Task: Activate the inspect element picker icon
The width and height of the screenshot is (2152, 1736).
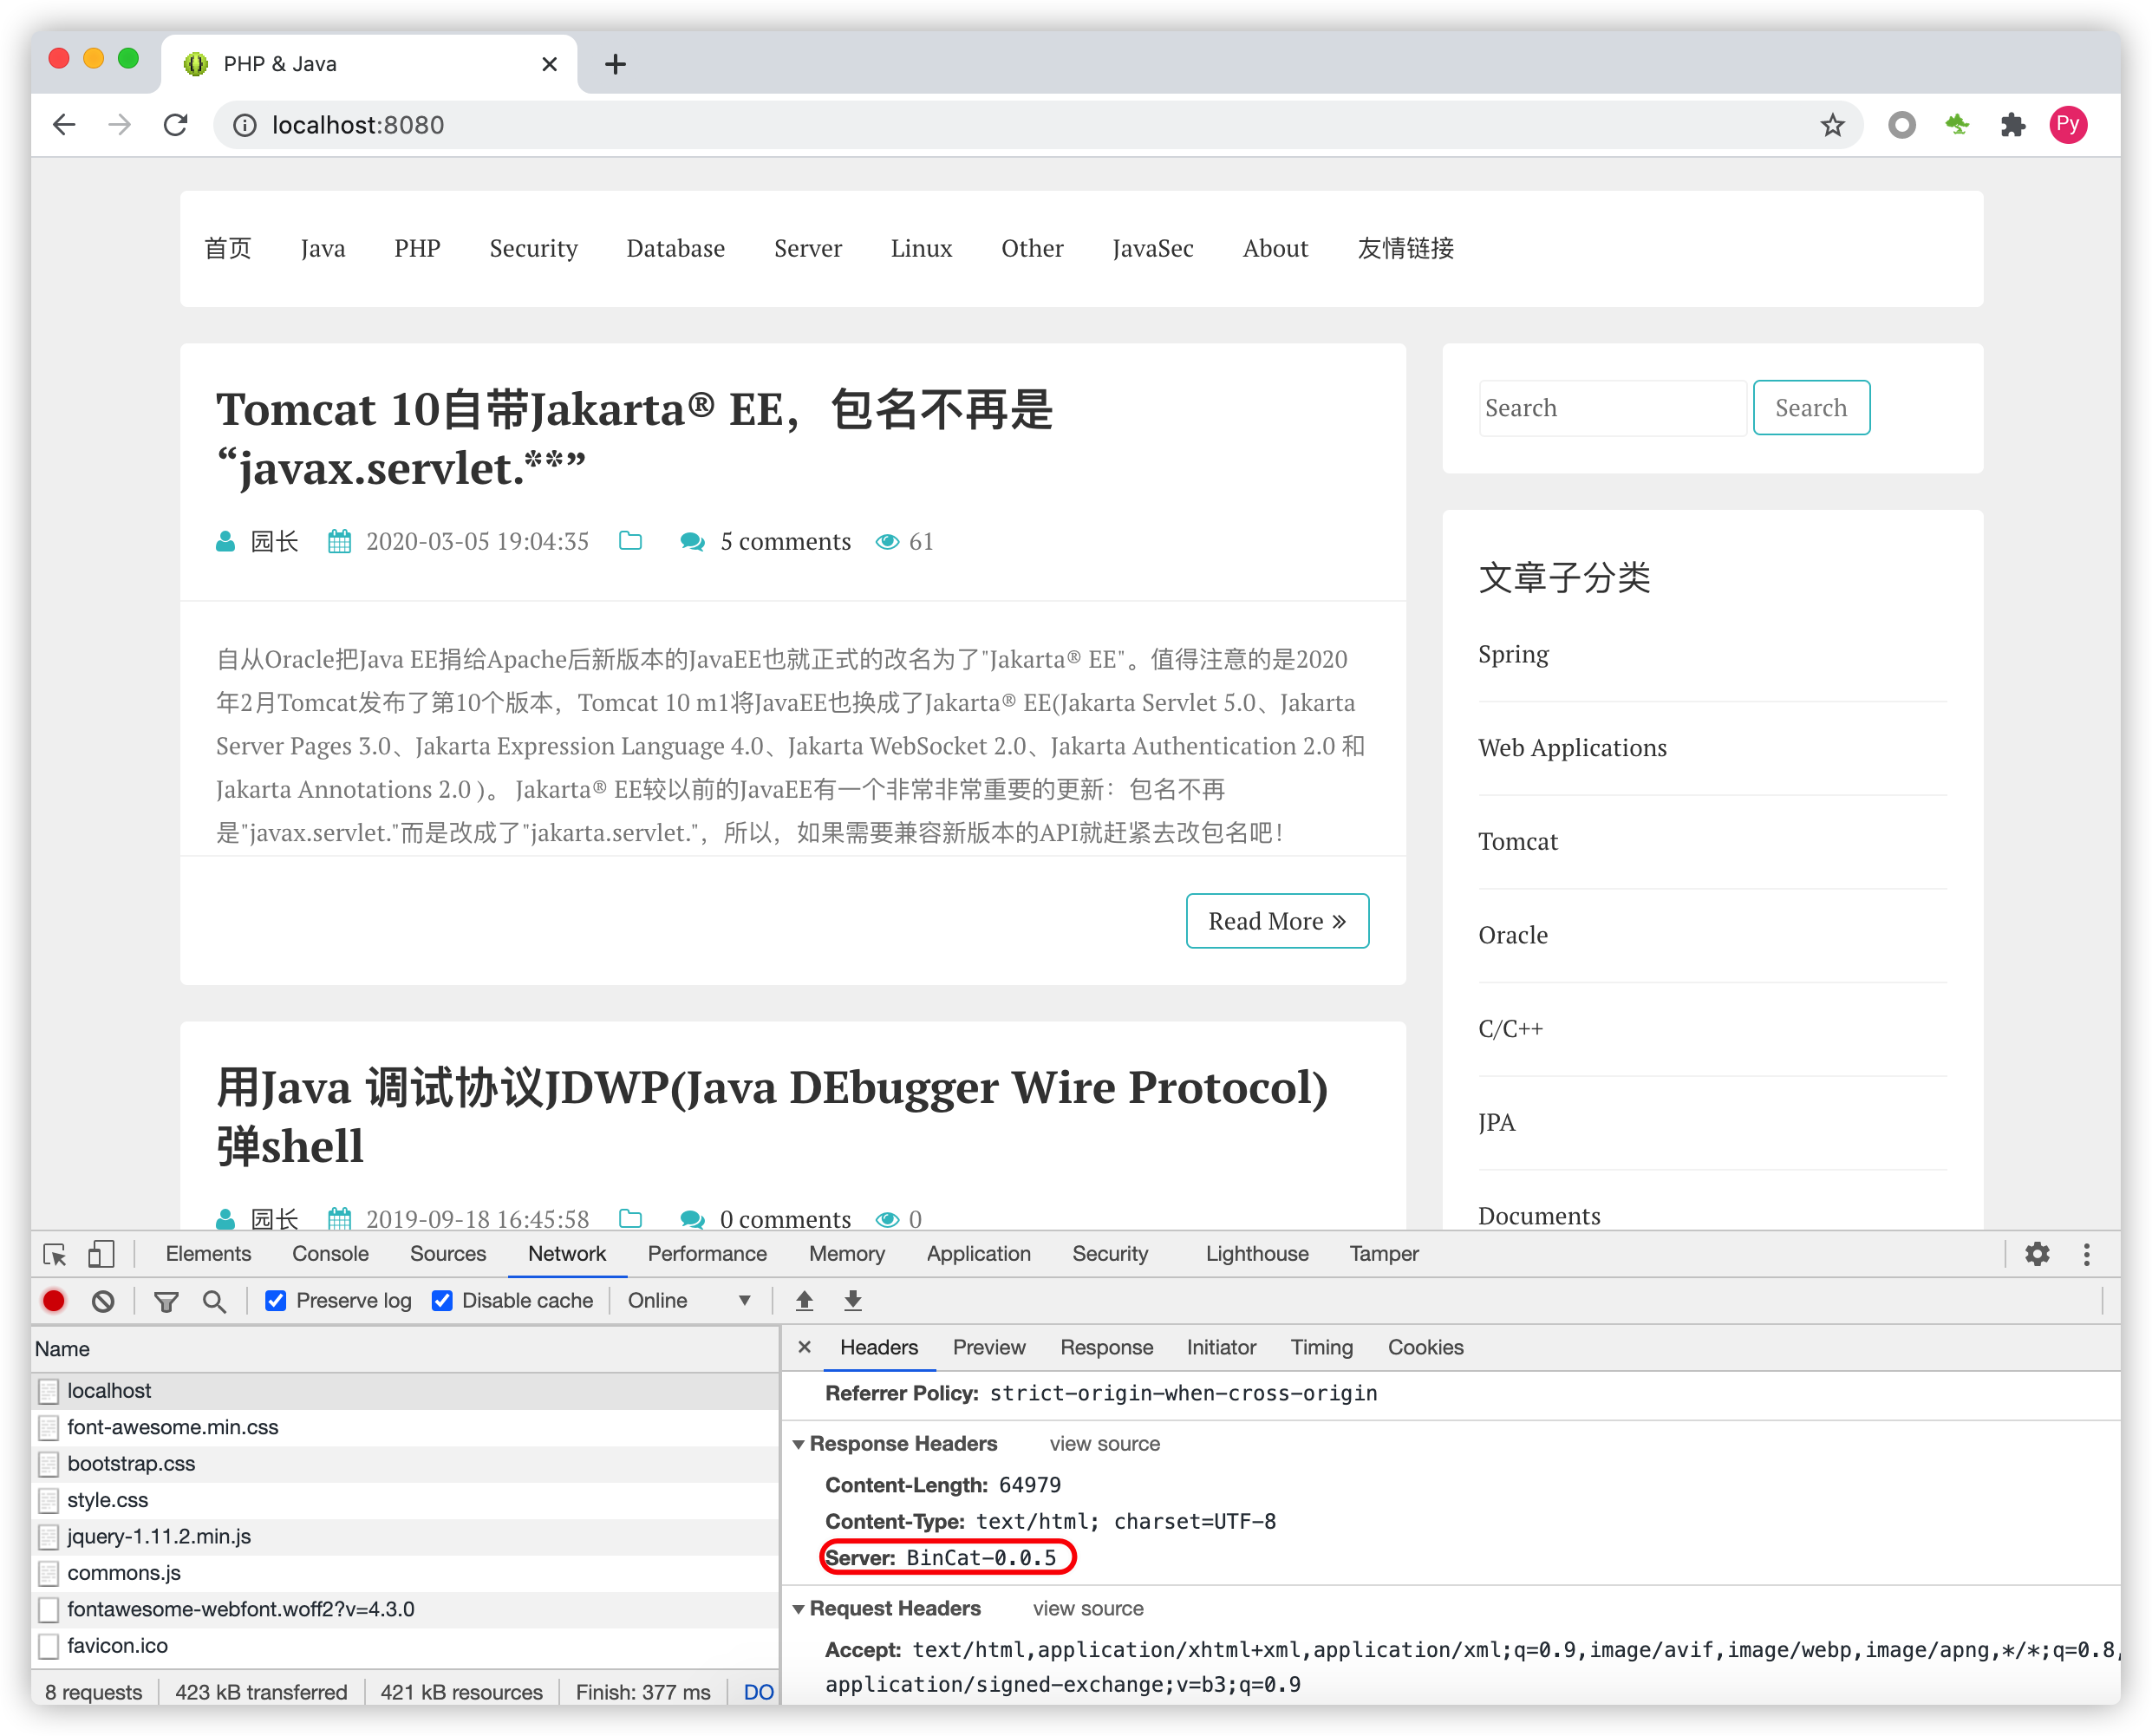Action: (x=55, y=1254)
